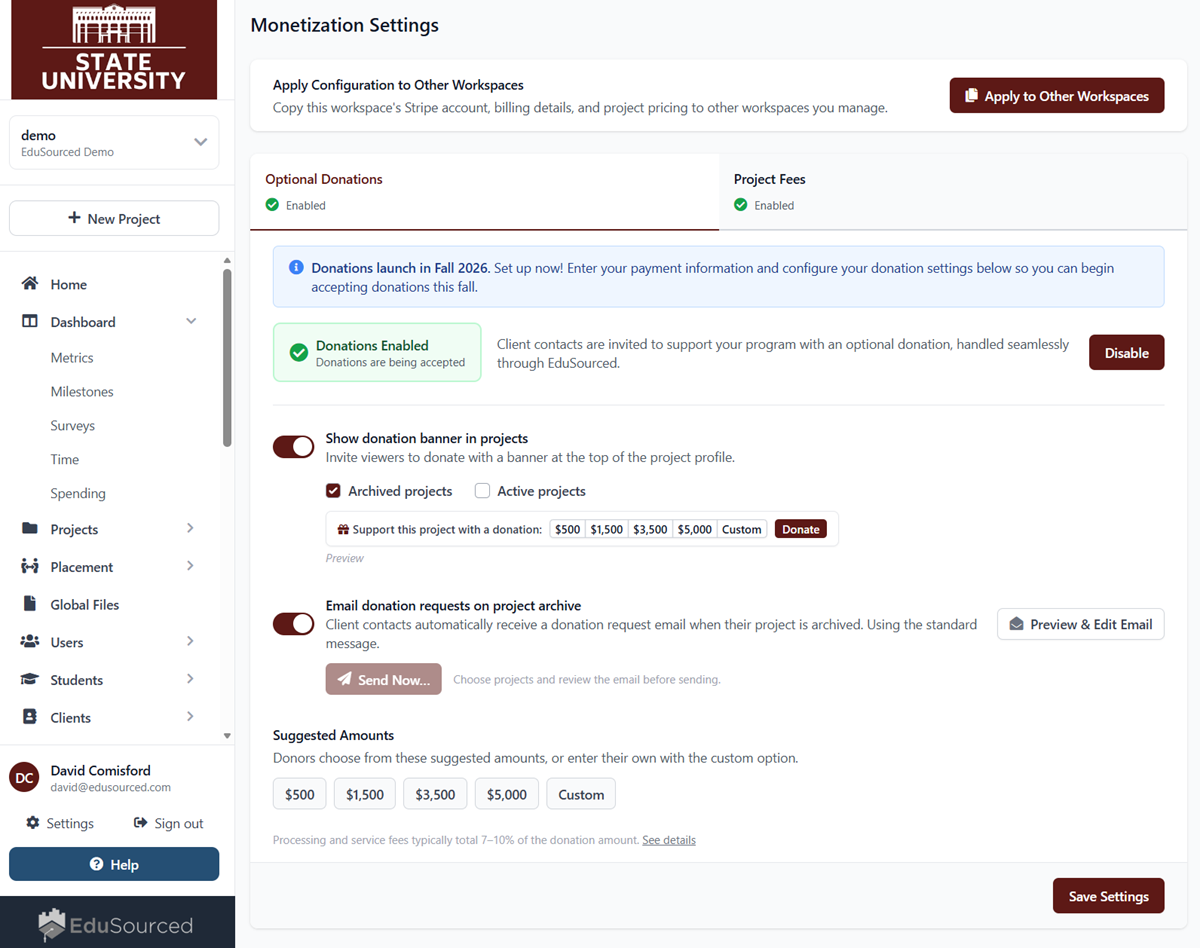1200x948 pixels.
Task: Click the copy icon on Apply to Other Workspaces
Action: click(x=971, y=96)
